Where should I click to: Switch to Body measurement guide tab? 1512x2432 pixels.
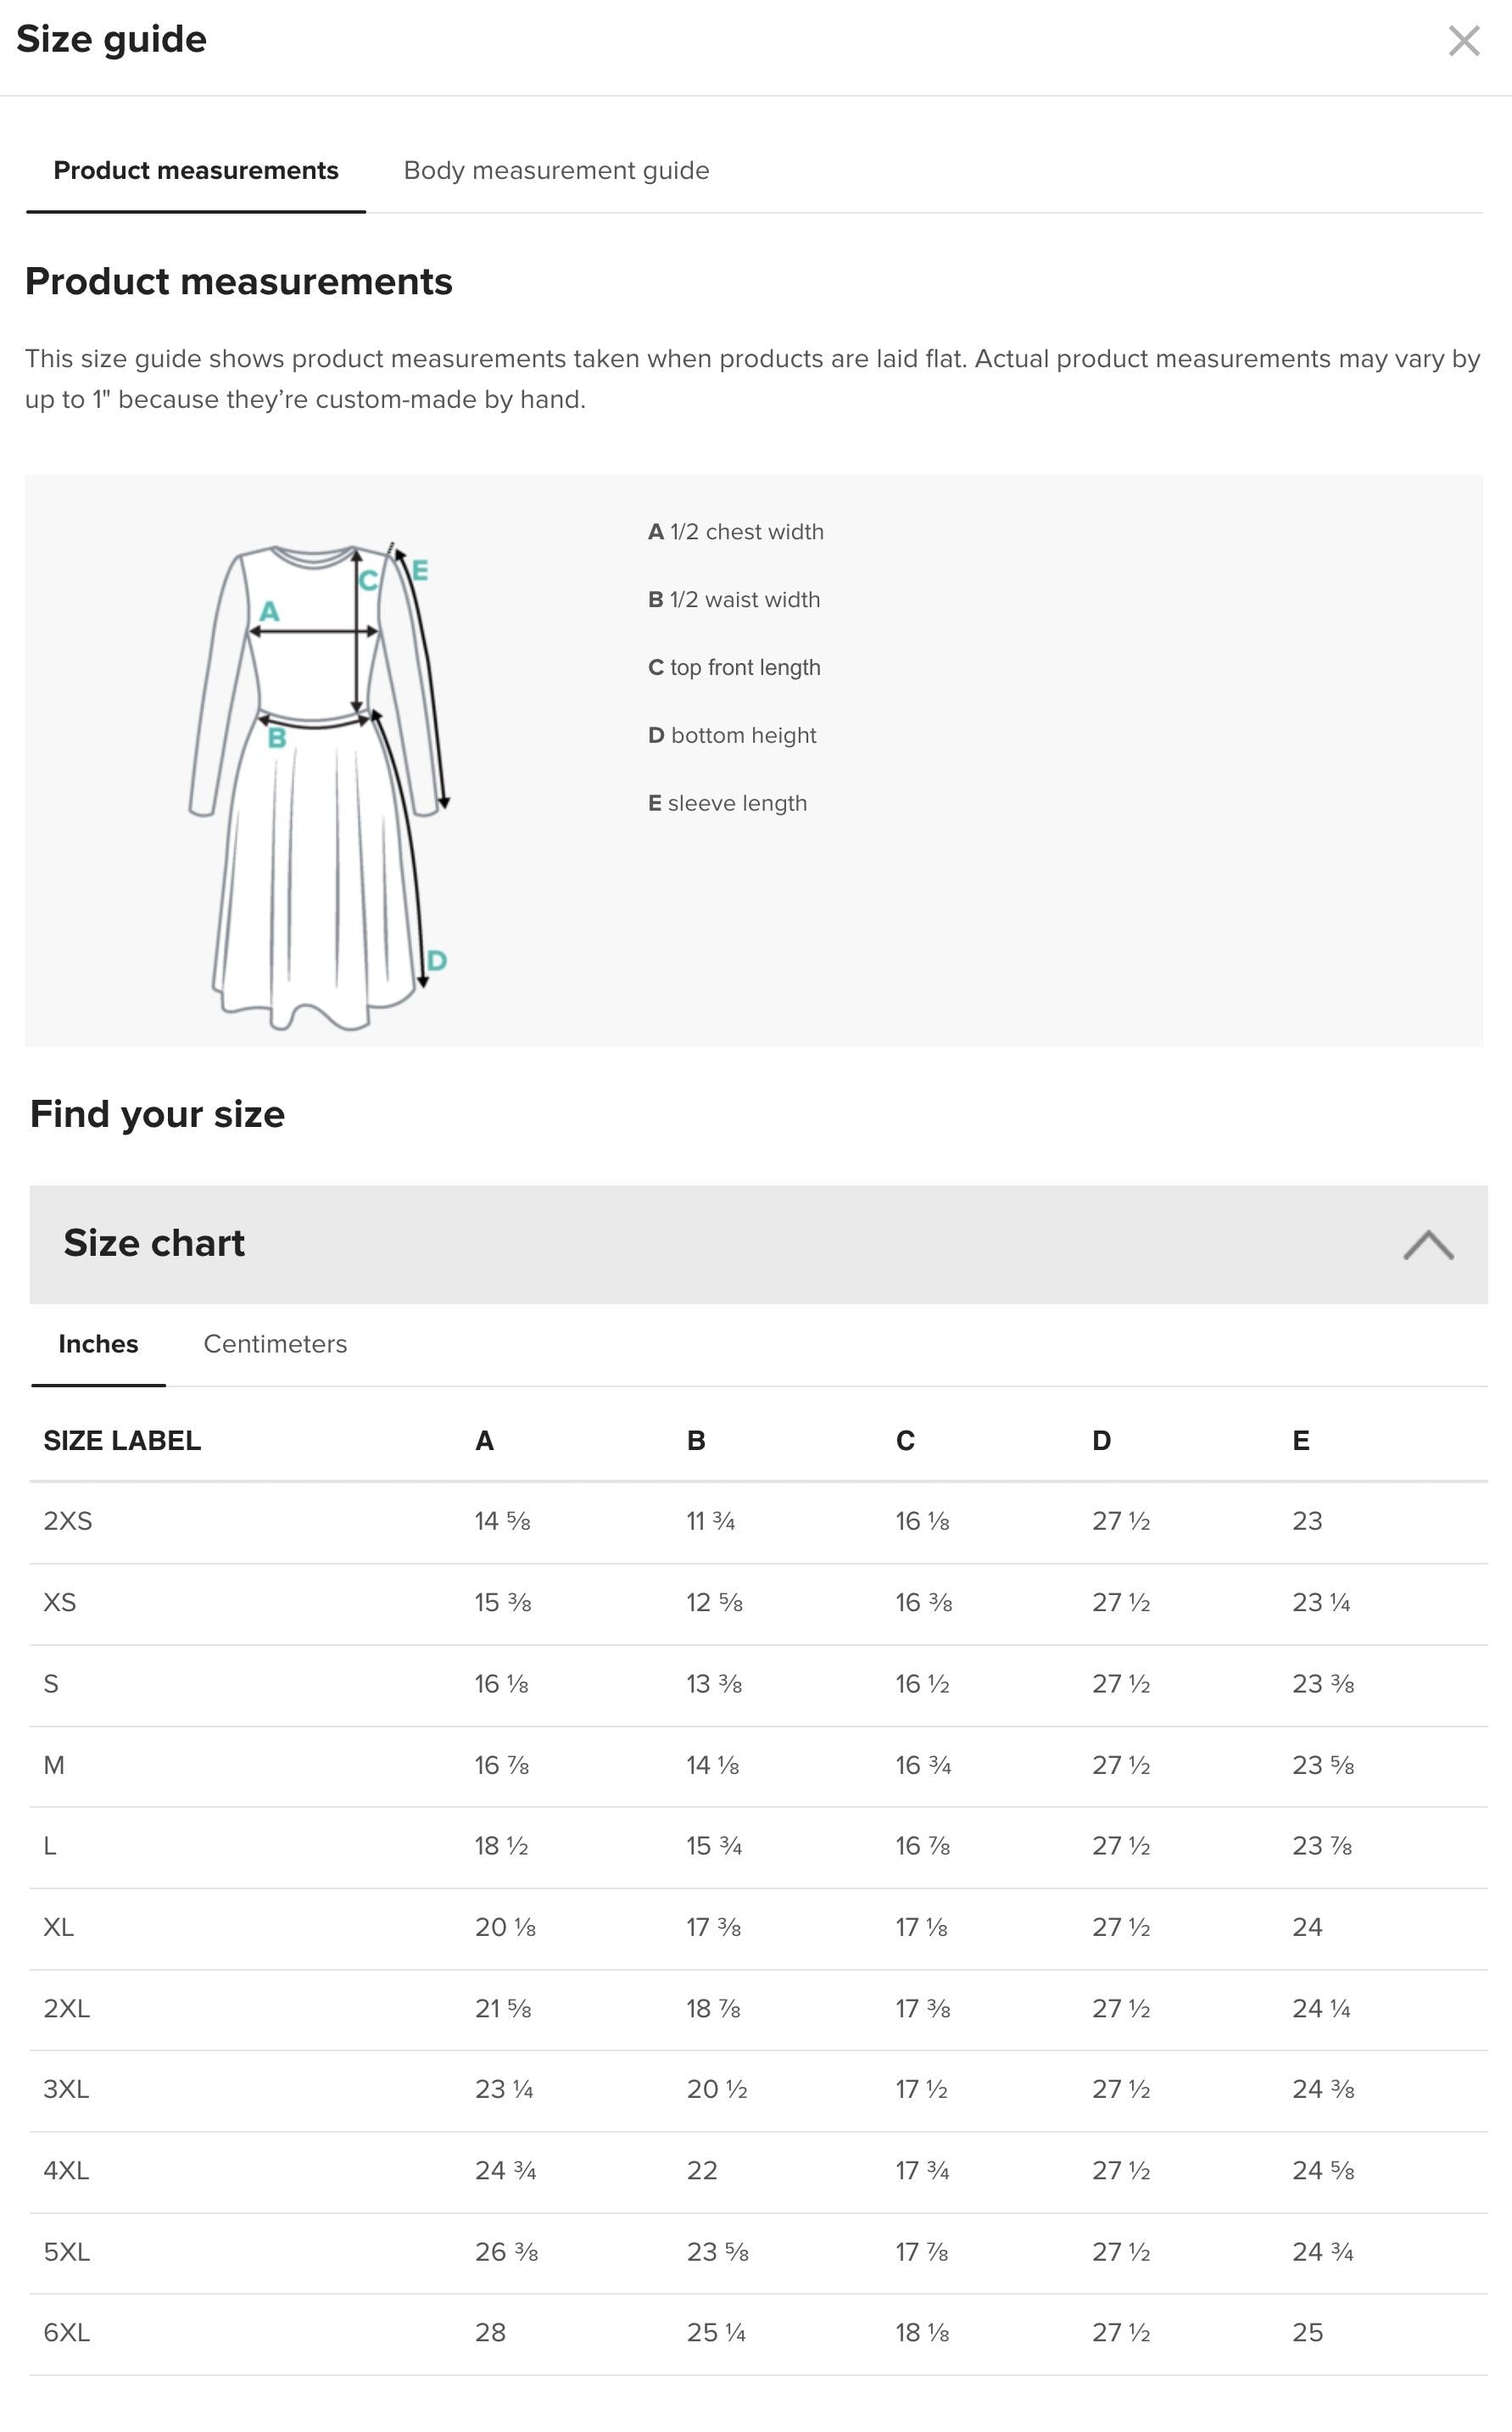point(556,171)
